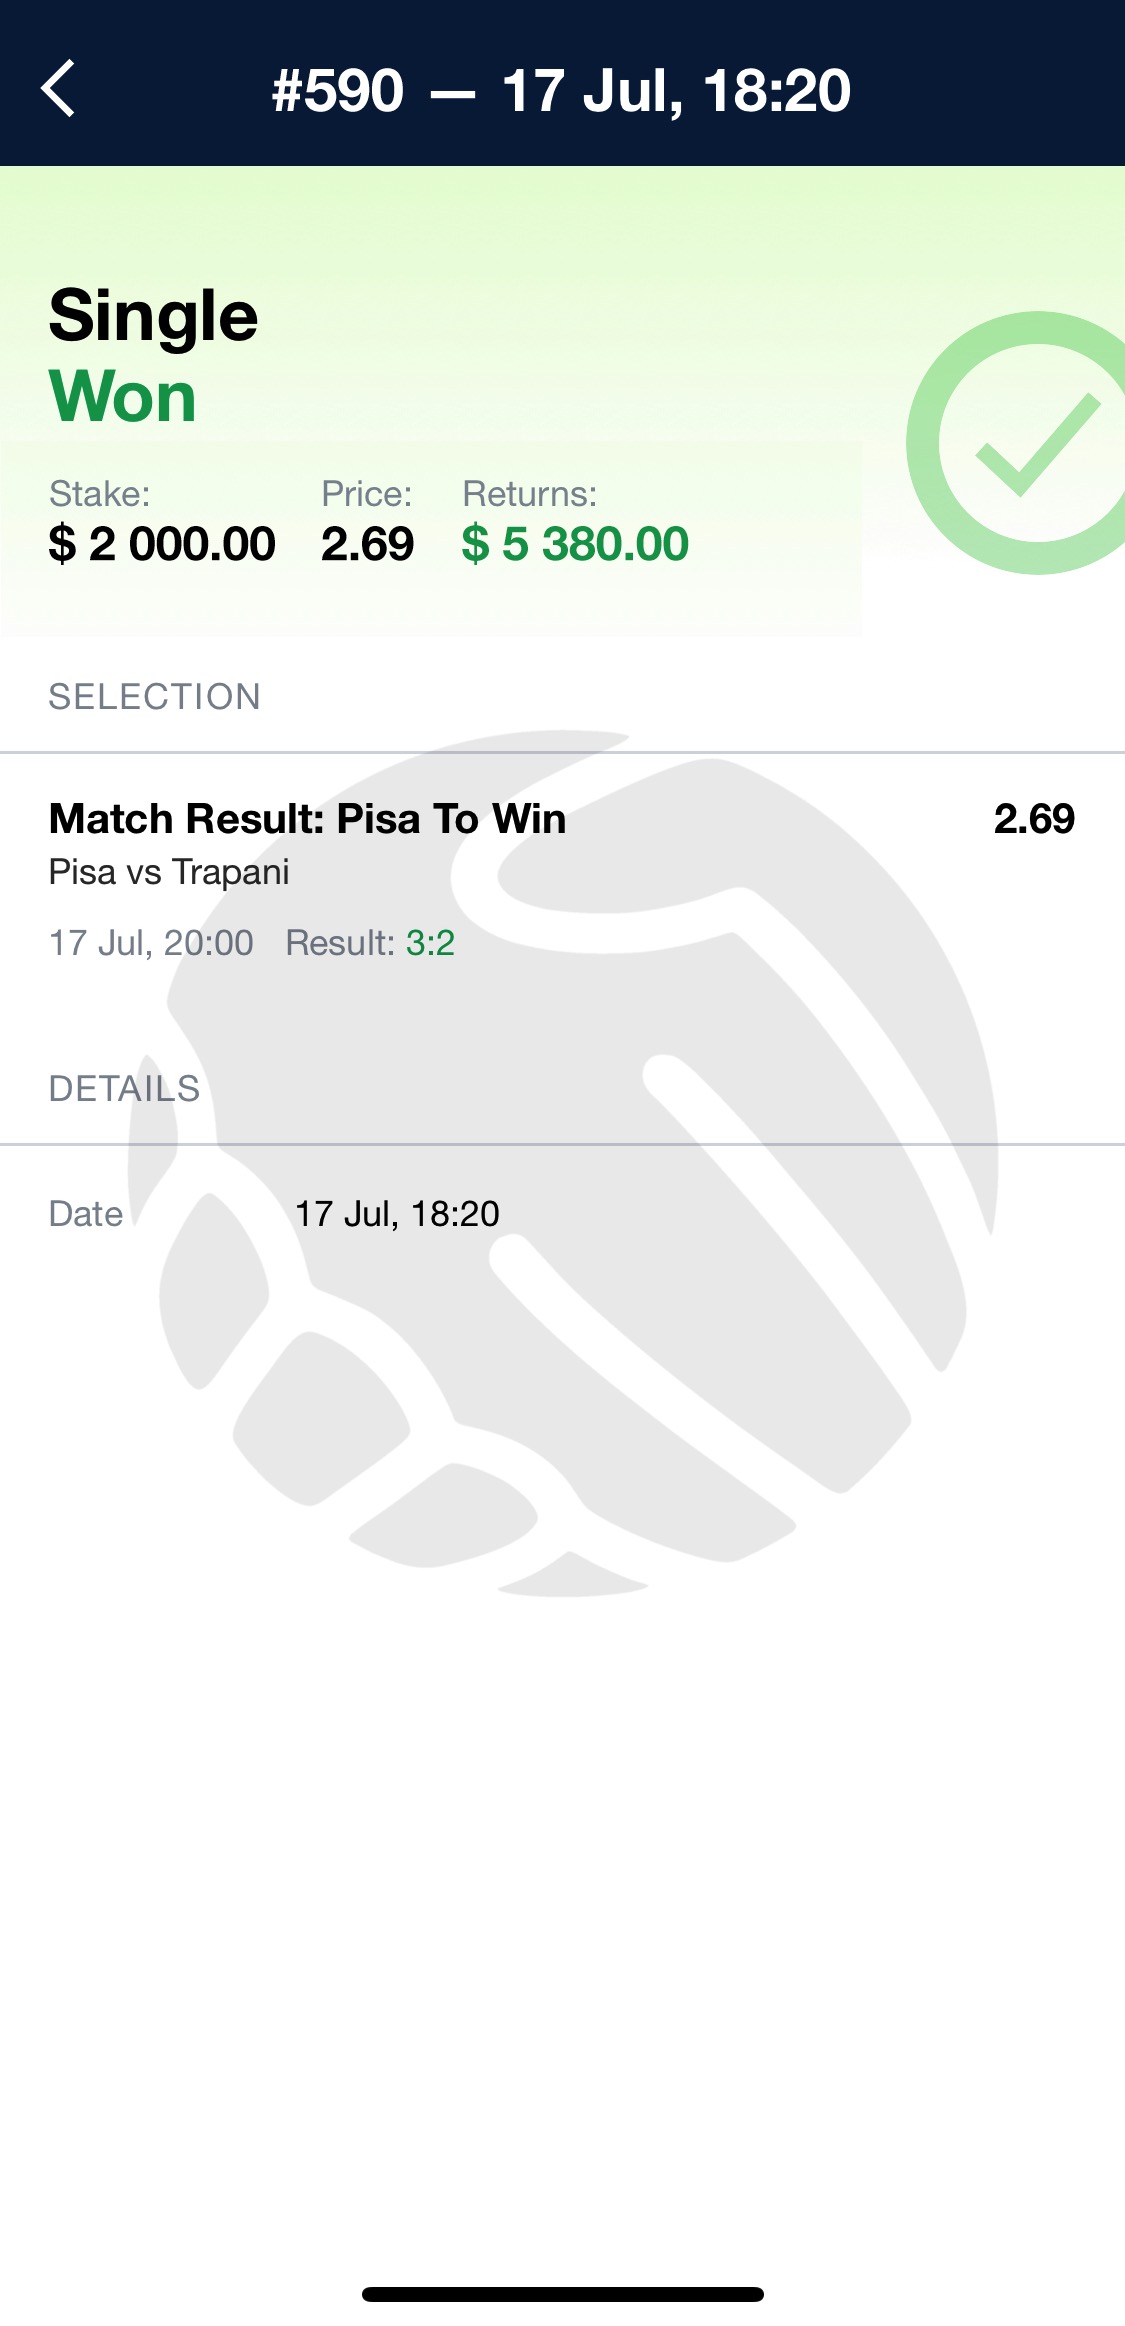Open the DETAILS section header
The image size is (1125, 2326).
[124, 1089]
